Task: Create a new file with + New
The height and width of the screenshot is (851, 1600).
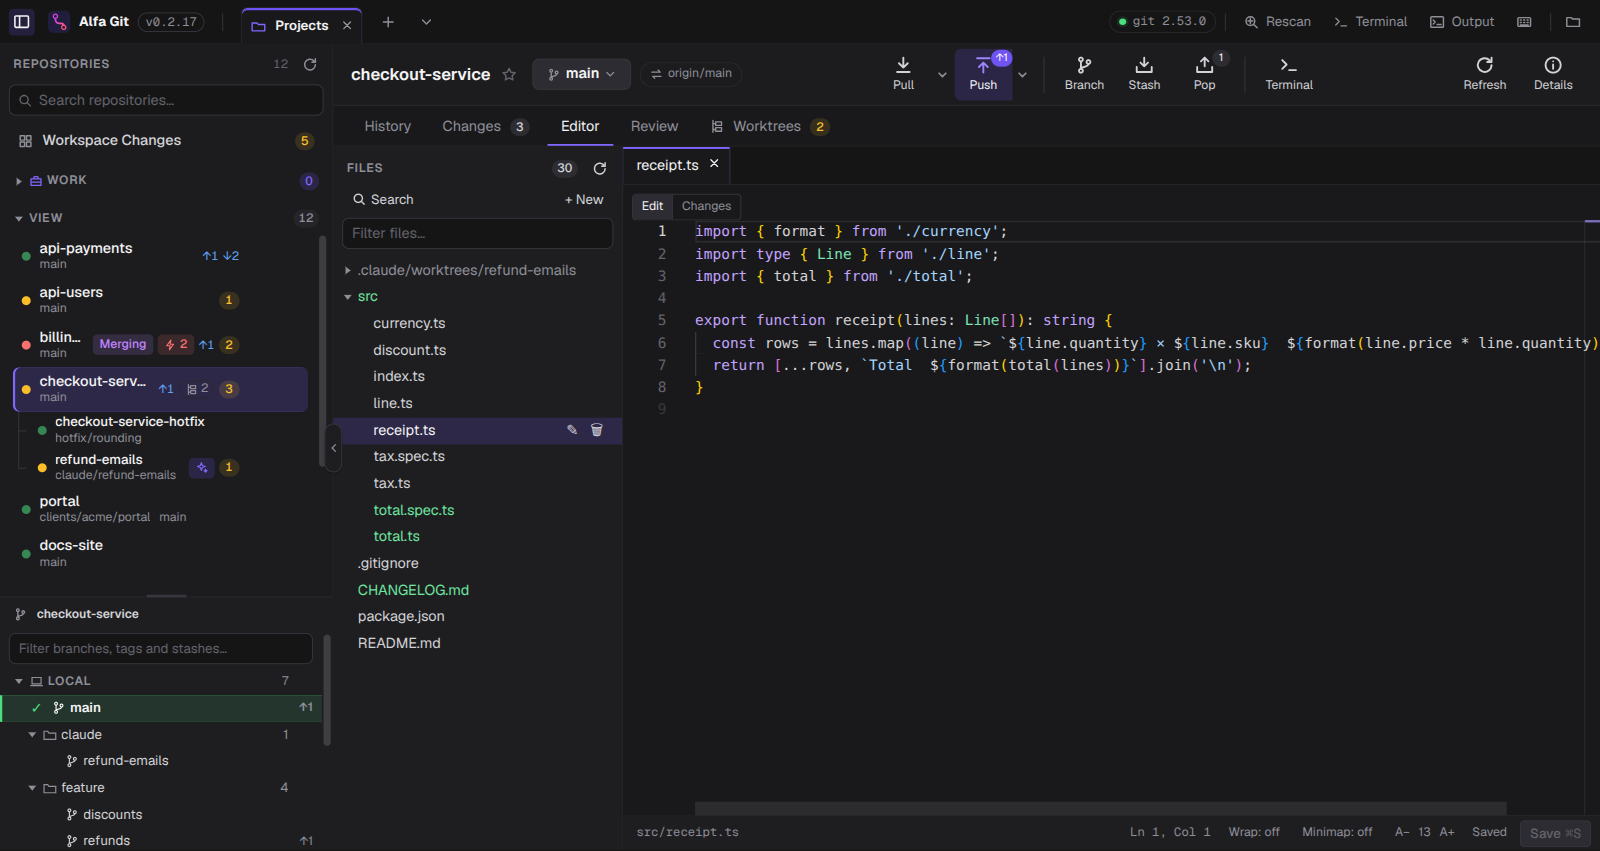Action: [584, 200]
